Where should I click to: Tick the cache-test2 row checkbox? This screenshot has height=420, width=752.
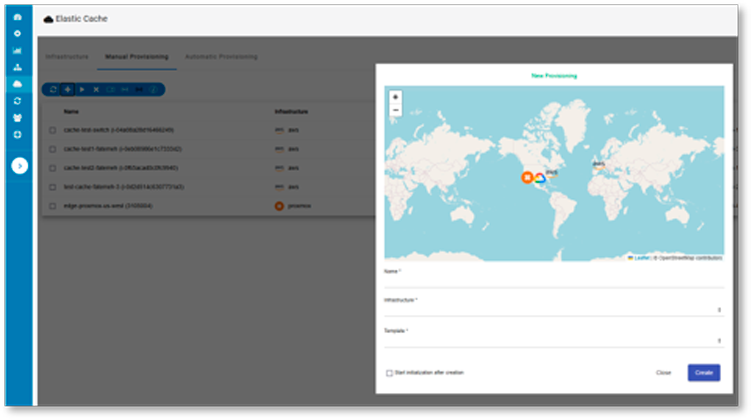[53, 168]
